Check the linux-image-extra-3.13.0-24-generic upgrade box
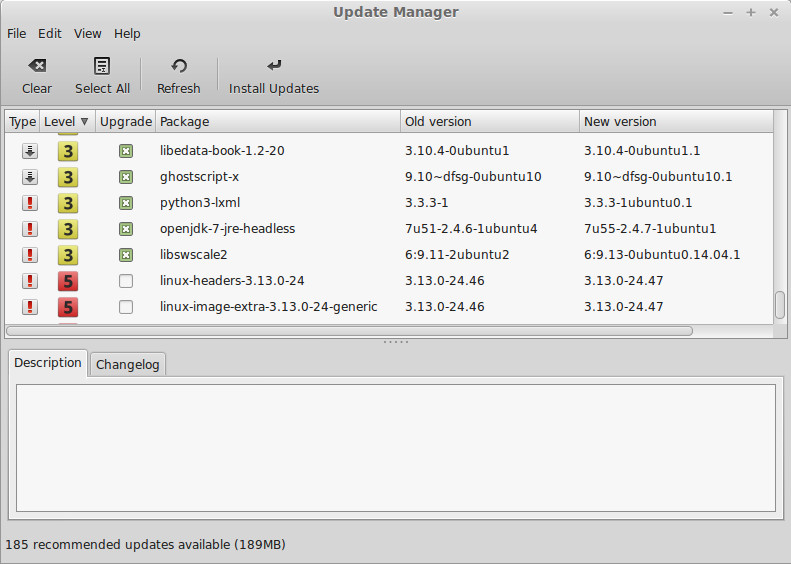This screenshot has height=564, width=791. pos(126,307)
